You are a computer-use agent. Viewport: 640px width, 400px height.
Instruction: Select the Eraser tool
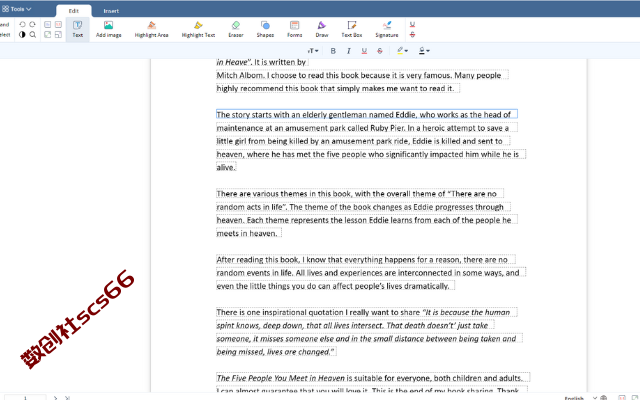coord(236,29)
